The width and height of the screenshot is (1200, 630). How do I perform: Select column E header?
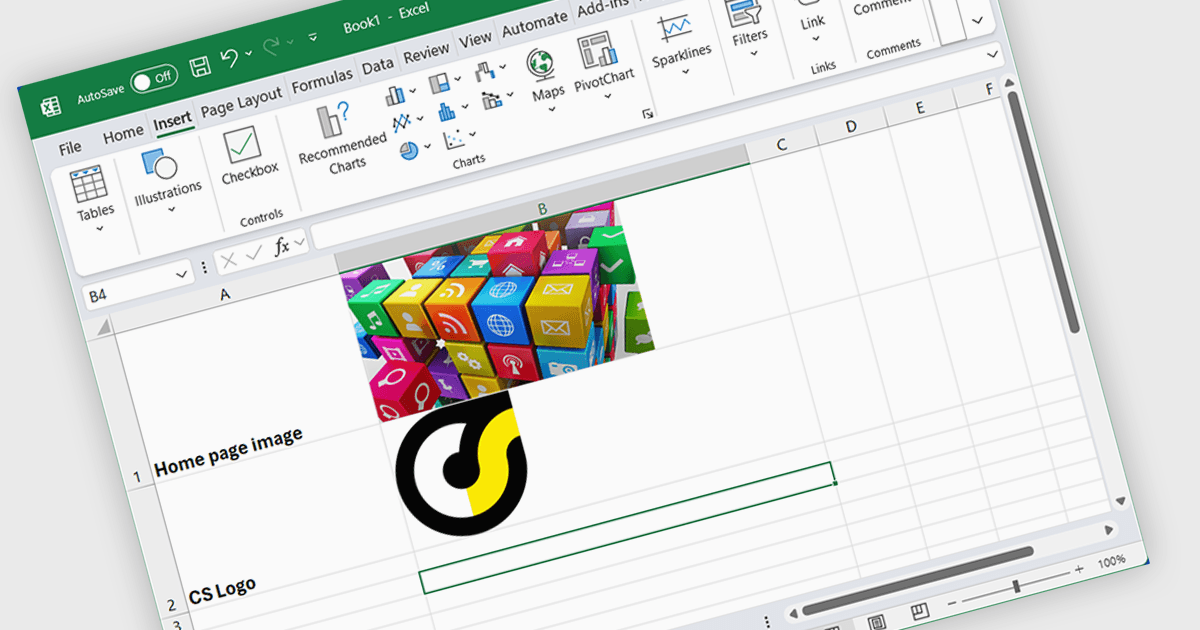(919, 109)
